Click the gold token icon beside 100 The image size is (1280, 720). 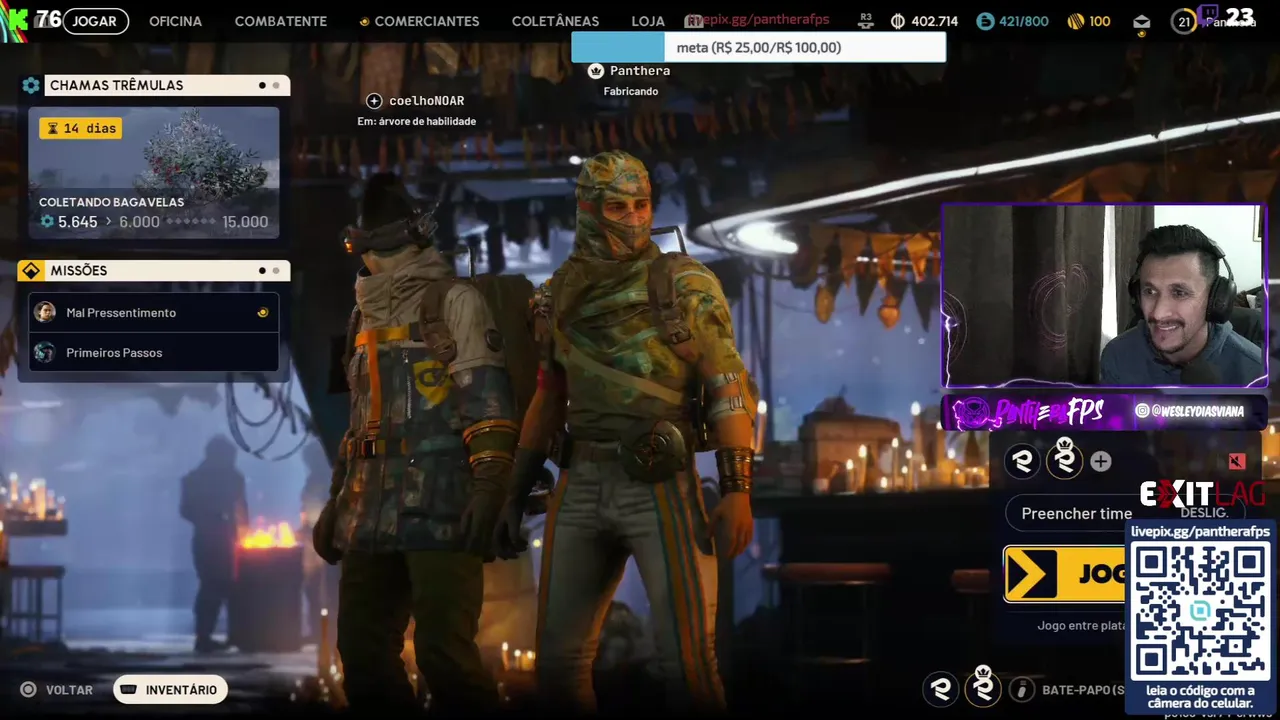pos(1076,21)
